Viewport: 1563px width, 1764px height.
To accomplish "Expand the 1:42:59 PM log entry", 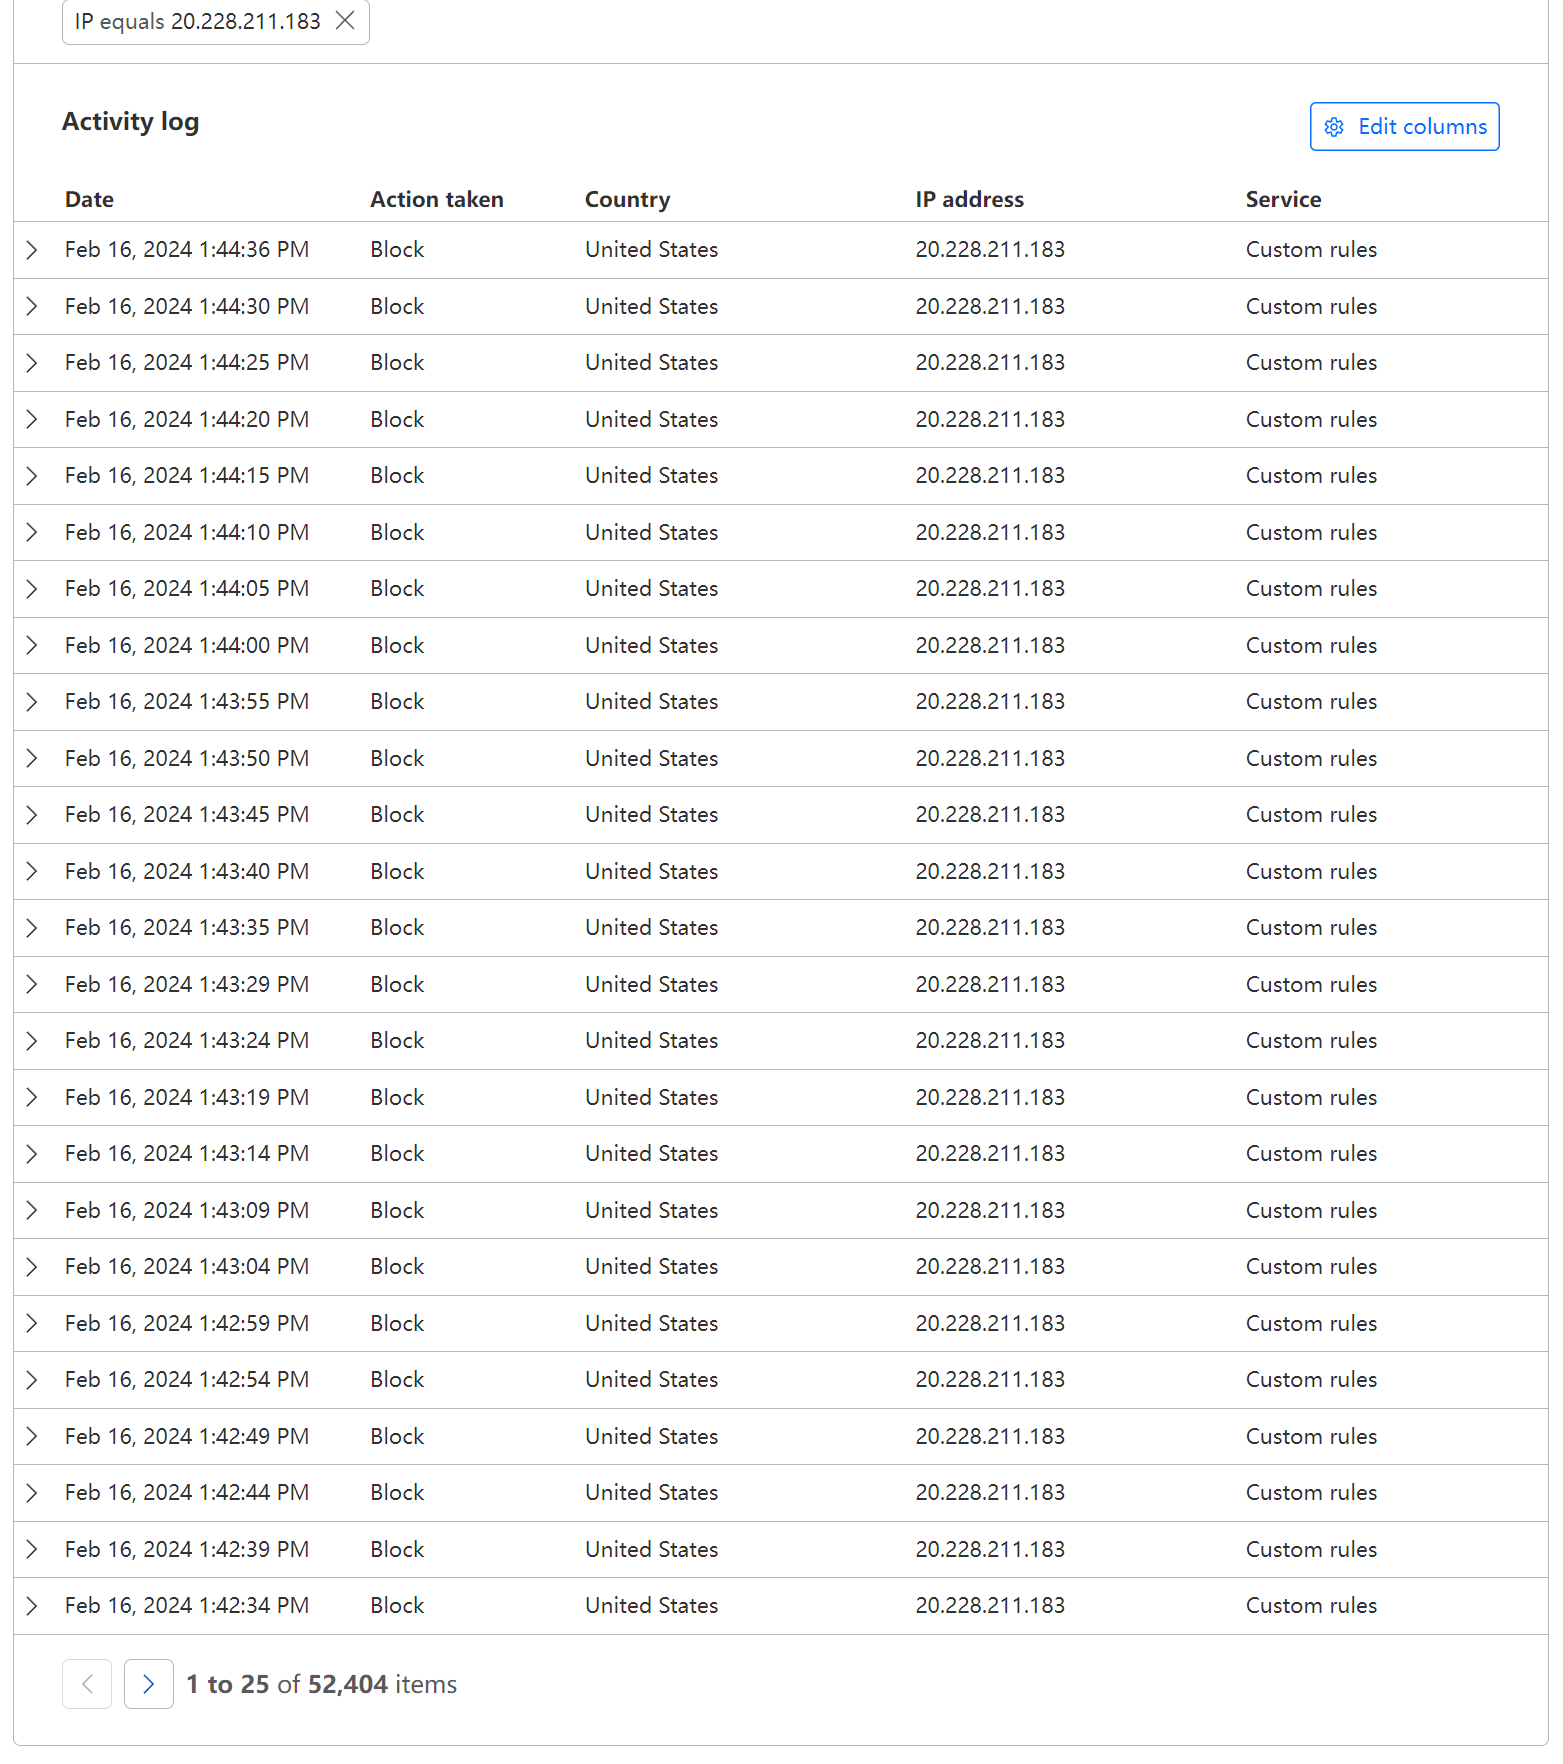I will click(32, 1323).
